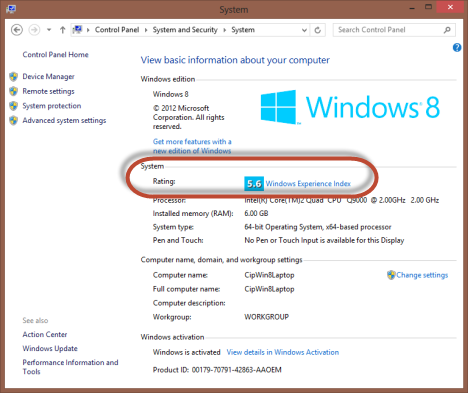468x393 pixels.
Task: Select the 6.00 GB installed memory value
Action: (256, 213)
